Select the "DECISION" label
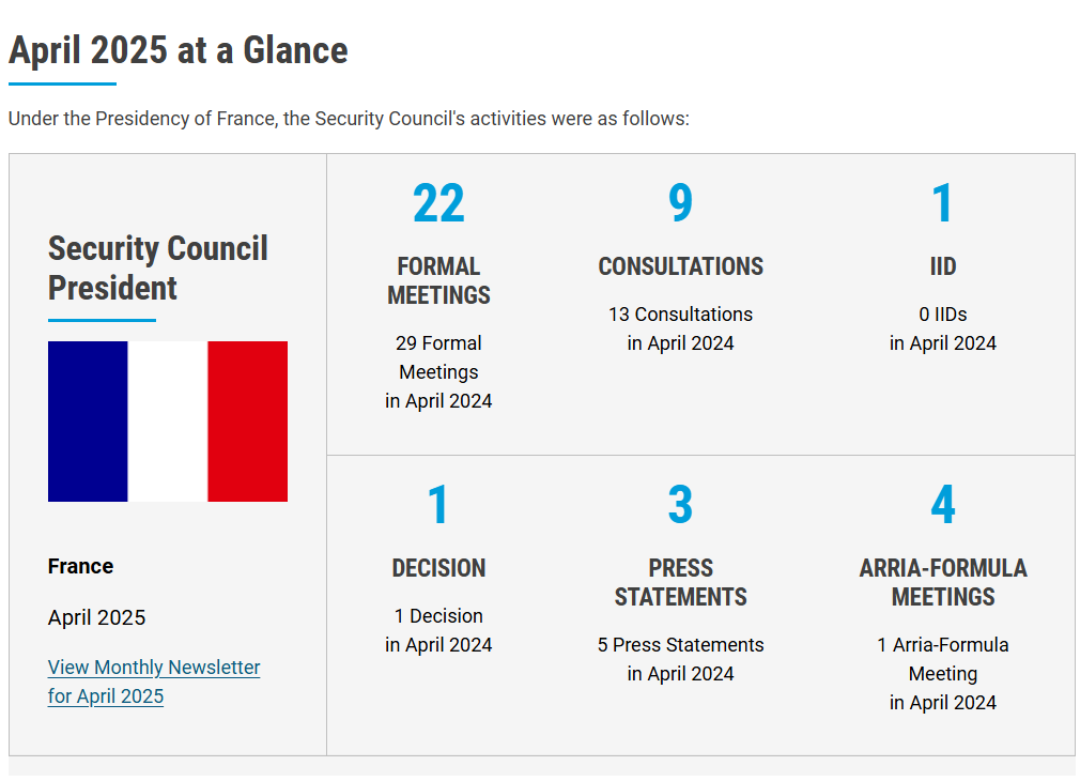Screen dimensions: 1080x782 coord(439,568)
